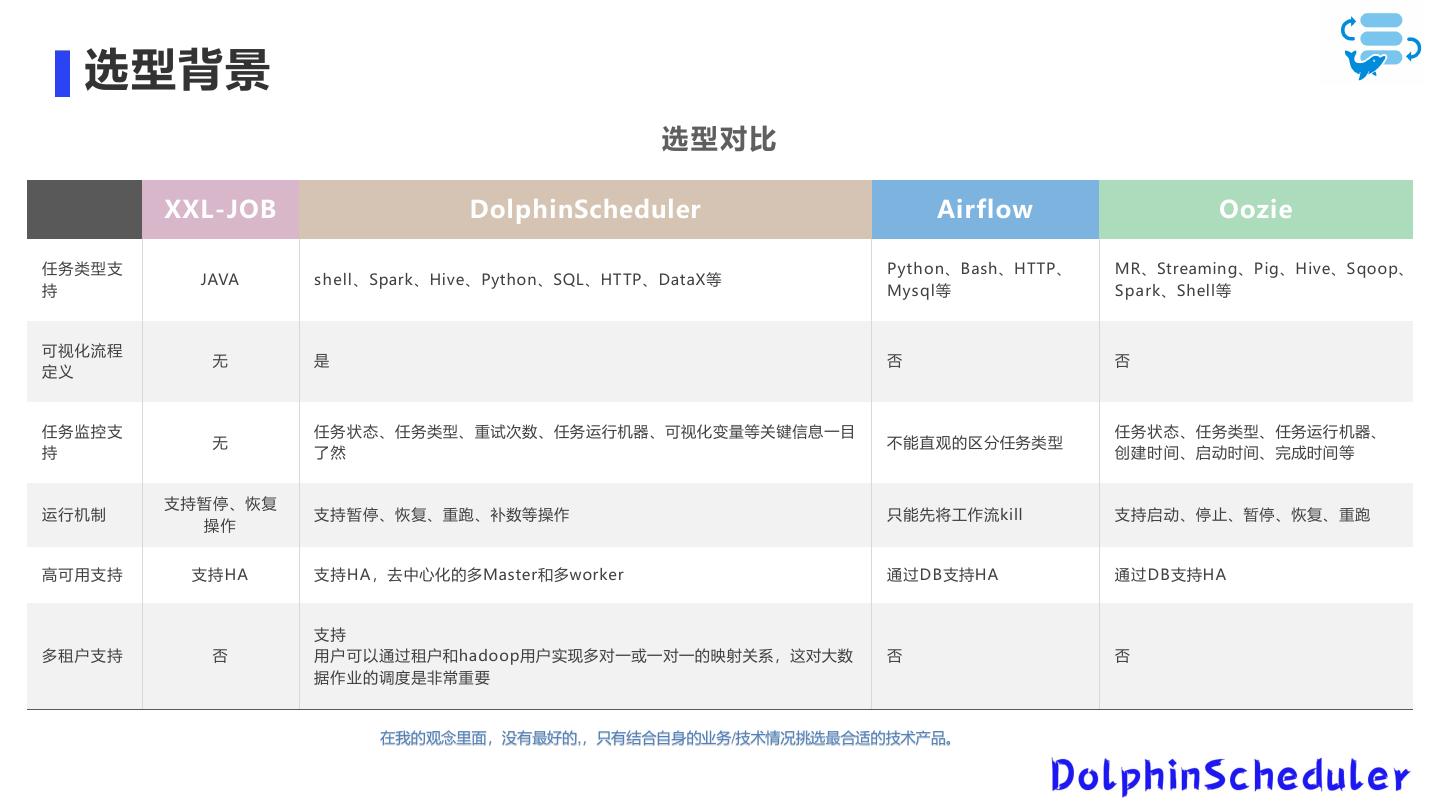Click 无 in XXL-JOB's 任务监控支持 row

[220, 443]
